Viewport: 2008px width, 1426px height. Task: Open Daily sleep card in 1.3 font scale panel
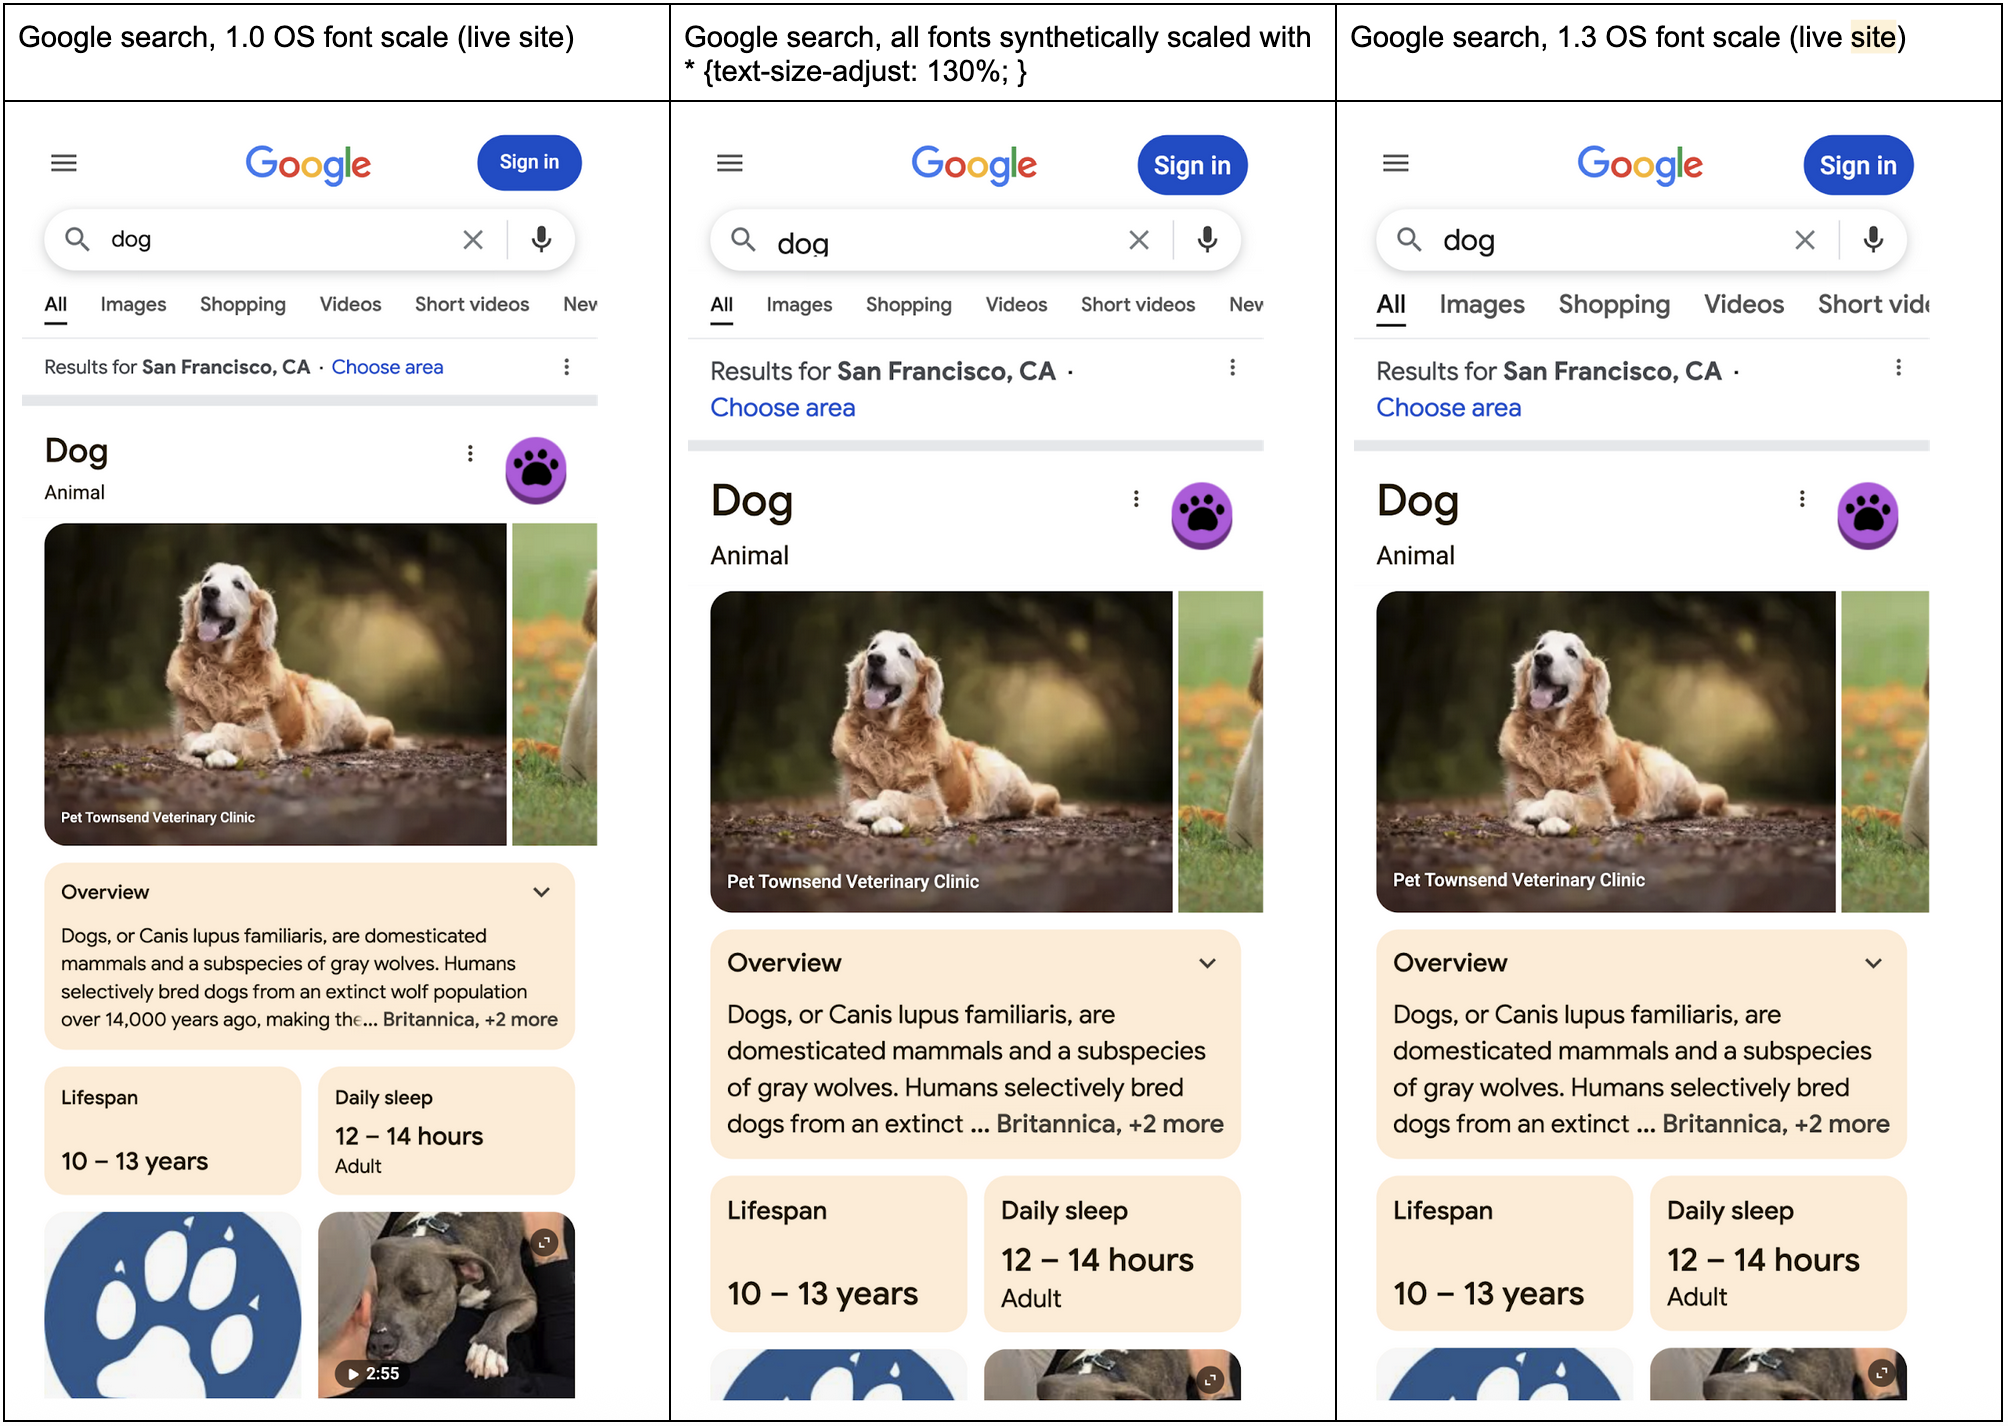click(x=1778, y=1254)
